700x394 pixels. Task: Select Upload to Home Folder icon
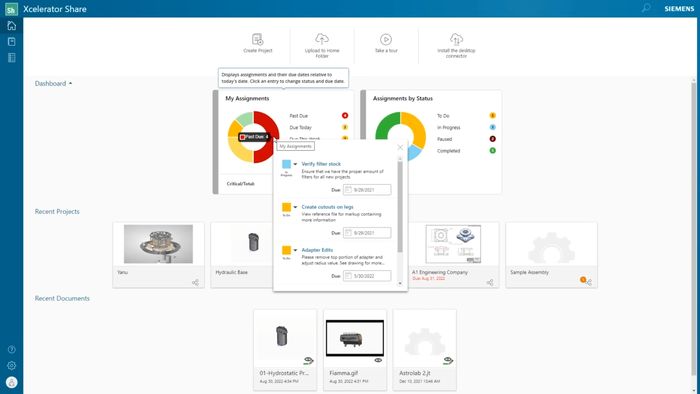321,39
